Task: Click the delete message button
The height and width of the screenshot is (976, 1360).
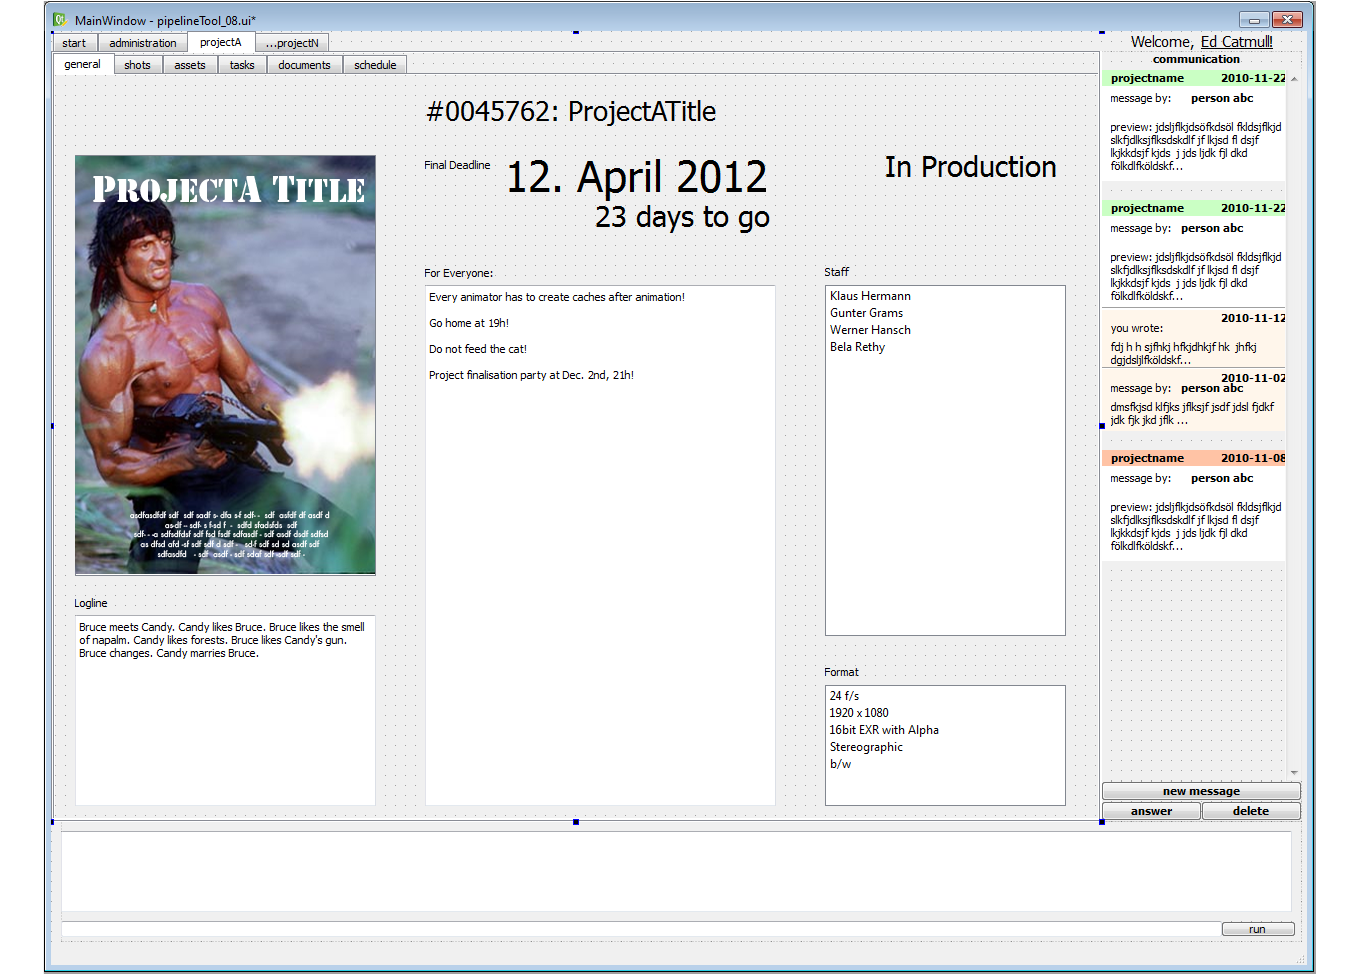Action: [x=1251, y=811]
